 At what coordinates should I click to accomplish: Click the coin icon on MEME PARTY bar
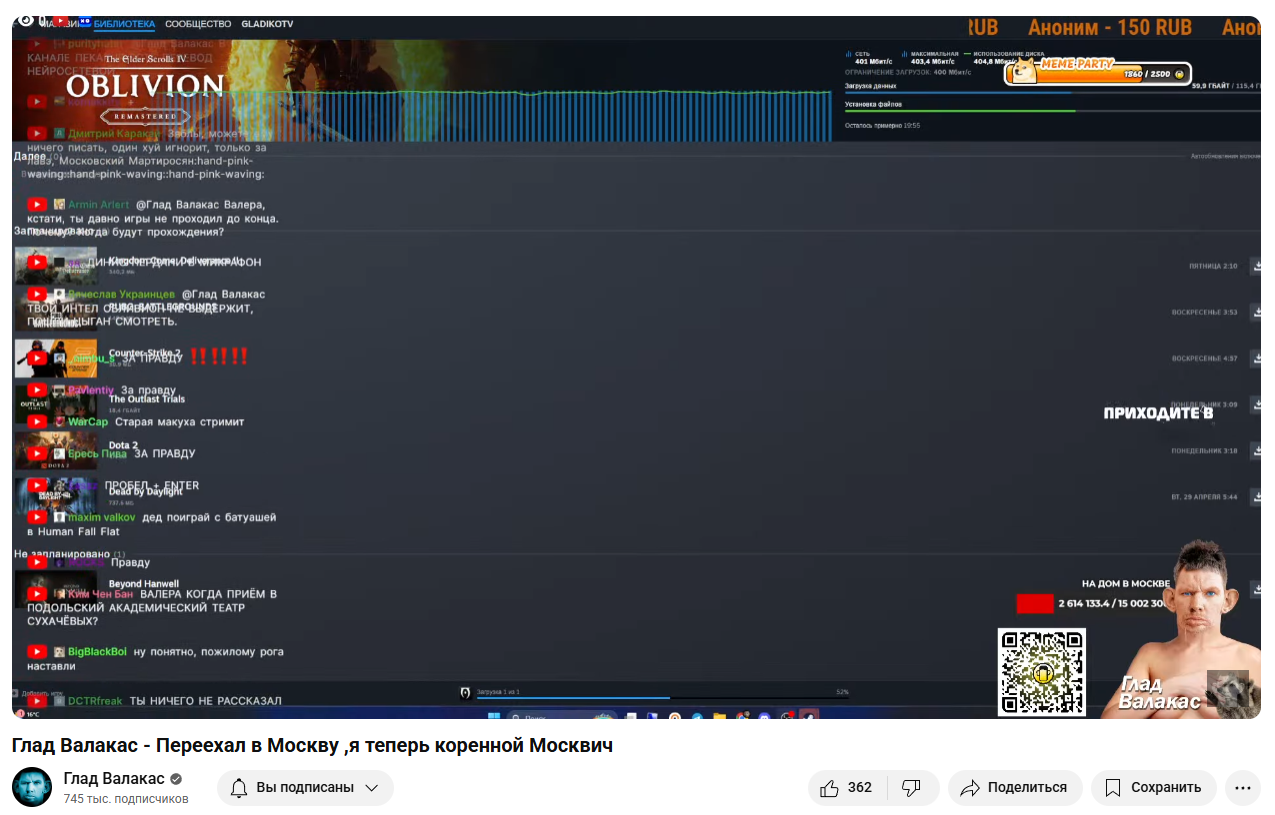[x=1180, y=75]
